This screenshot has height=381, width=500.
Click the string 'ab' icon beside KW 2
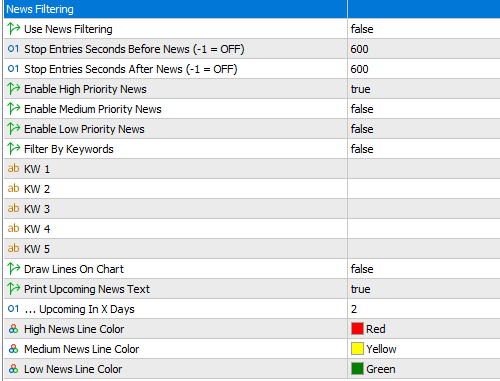13,188
